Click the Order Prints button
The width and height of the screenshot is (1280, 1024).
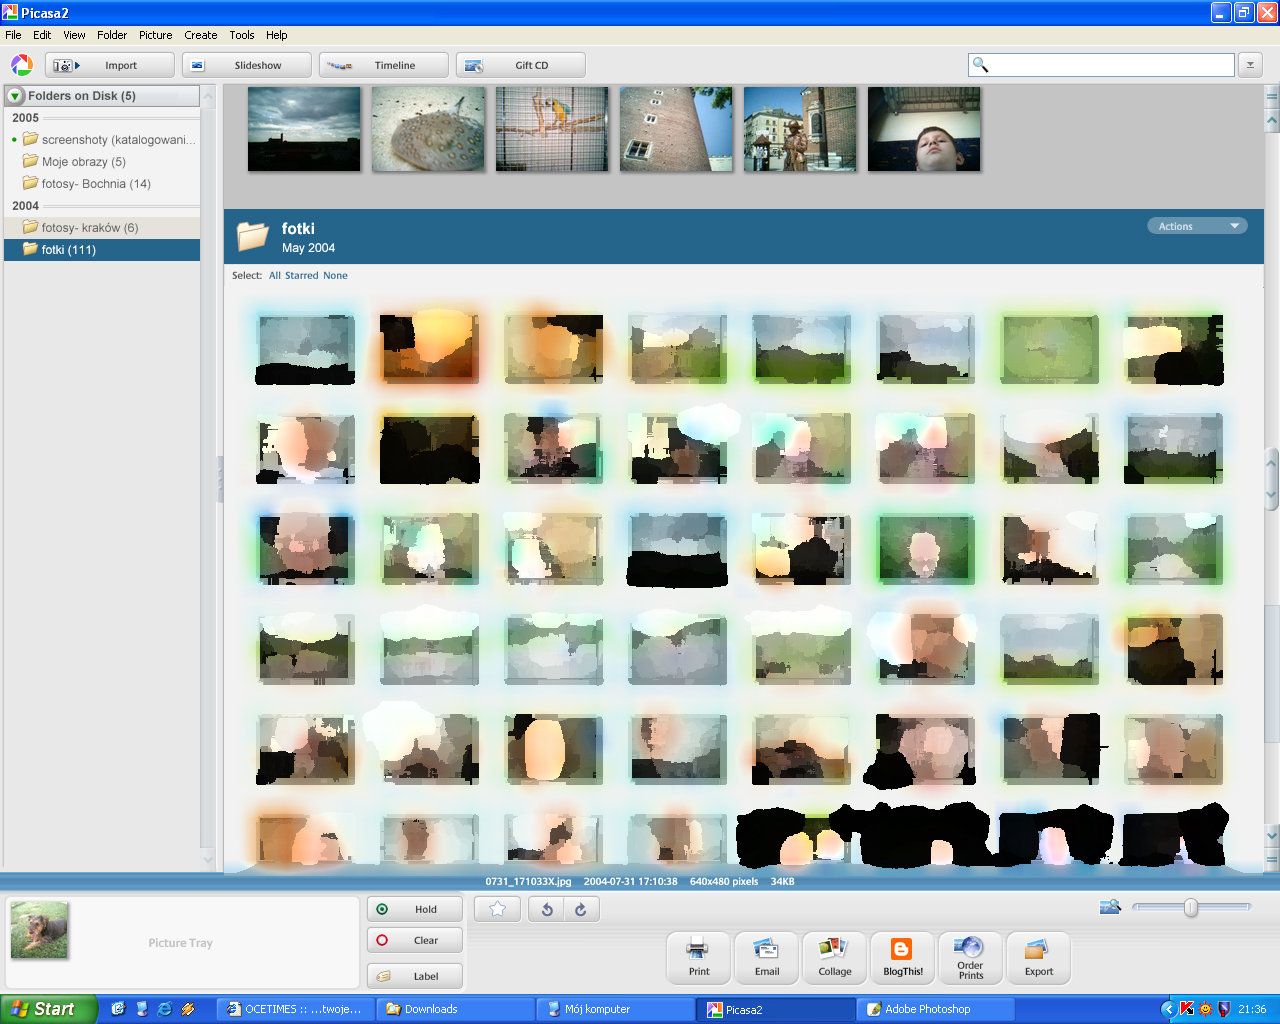[x=971, y=958]
